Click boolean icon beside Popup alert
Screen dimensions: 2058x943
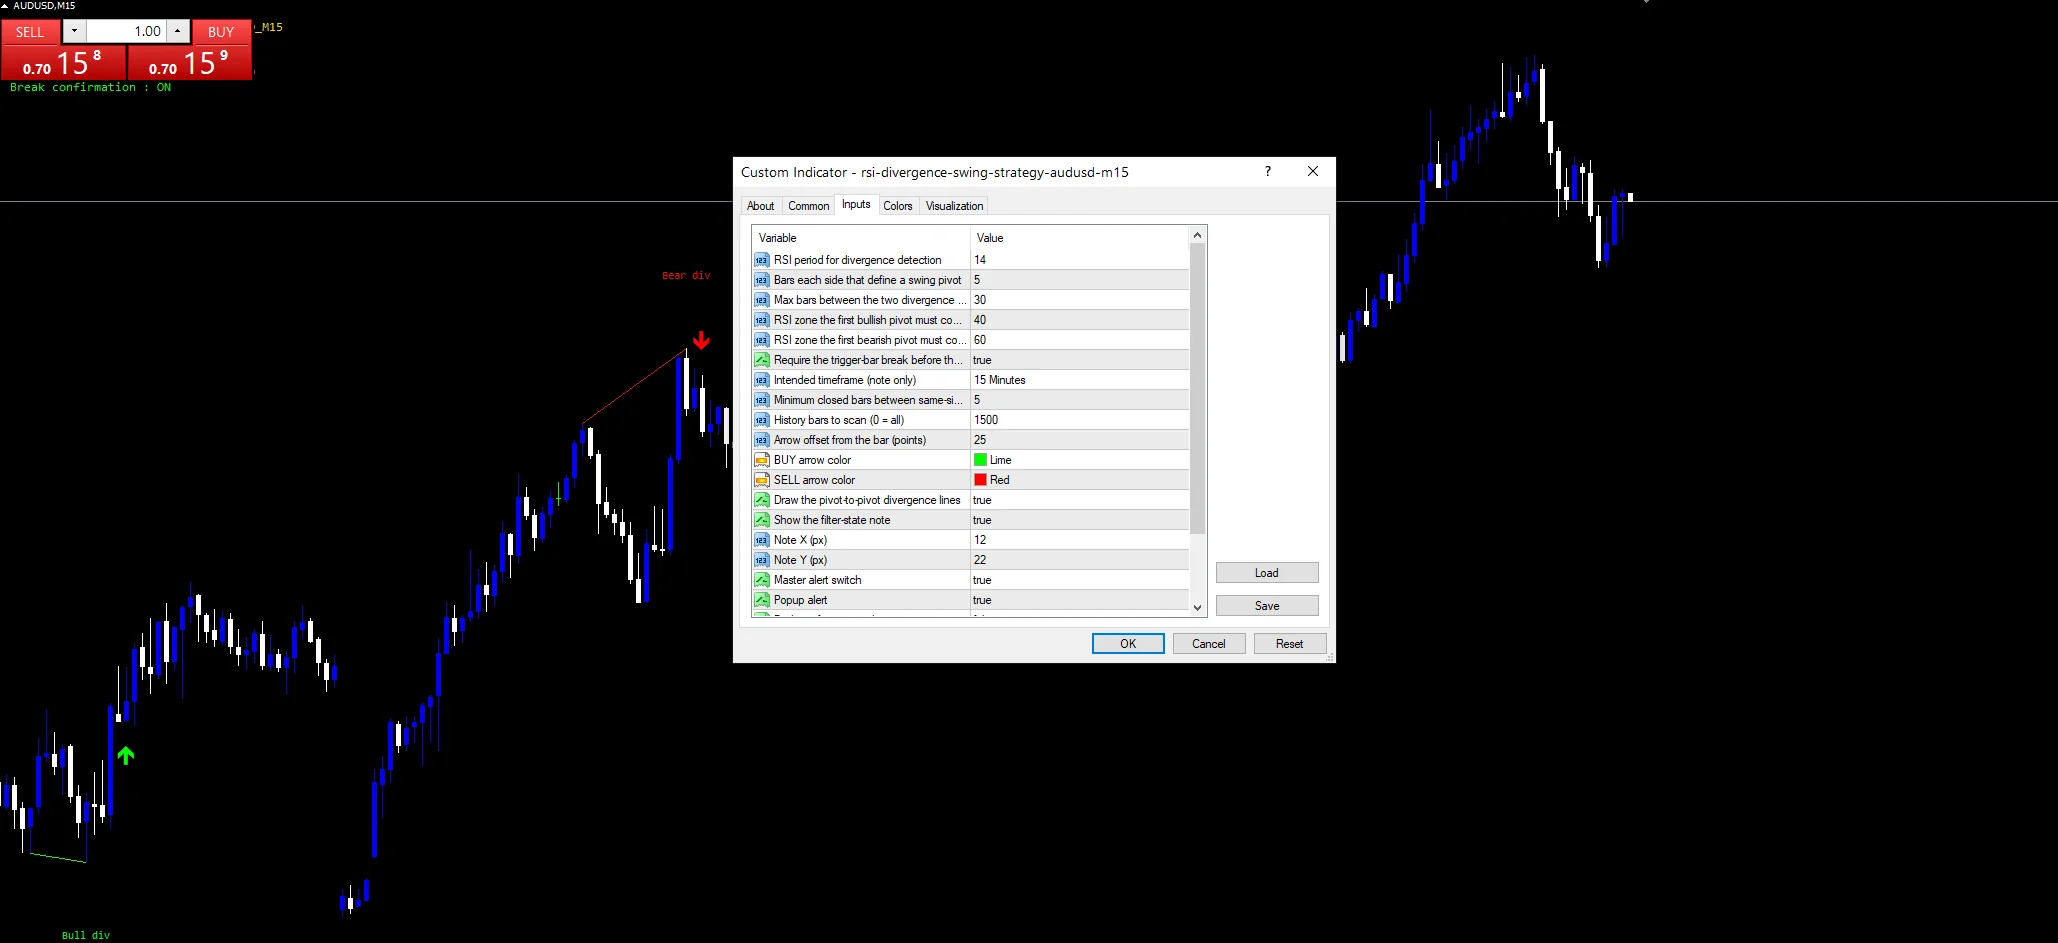[762, 600]
